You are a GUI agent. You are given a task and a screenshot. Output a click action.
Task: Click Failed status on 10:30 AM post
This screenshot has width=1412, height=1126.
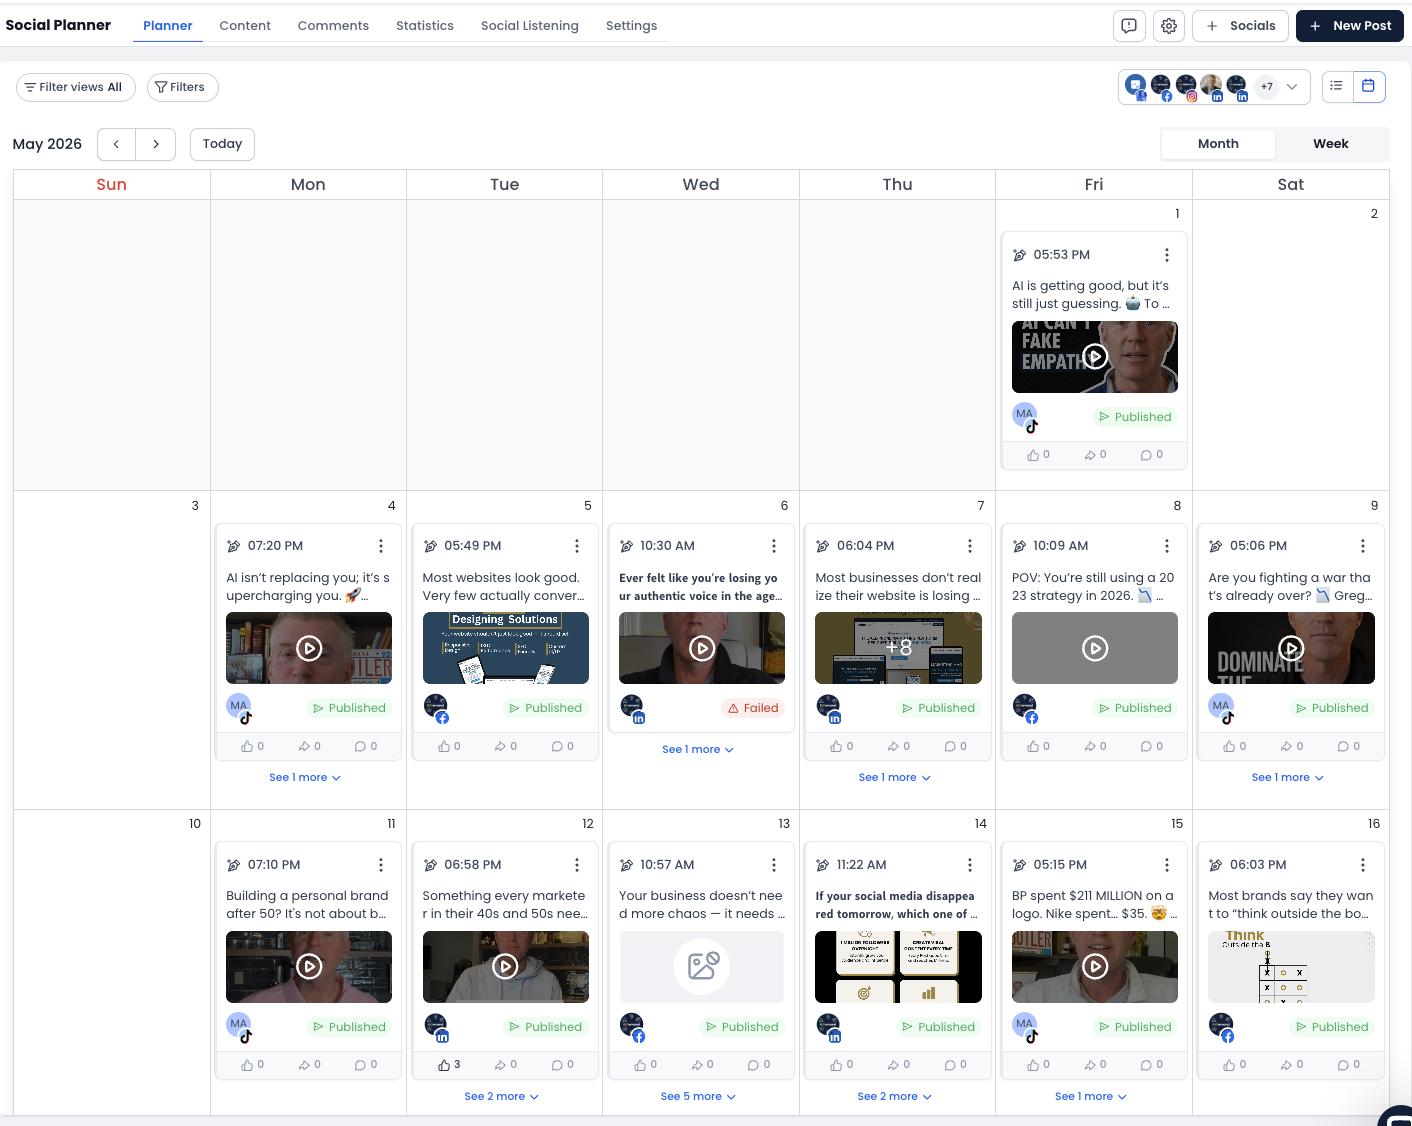coord(753,708)
